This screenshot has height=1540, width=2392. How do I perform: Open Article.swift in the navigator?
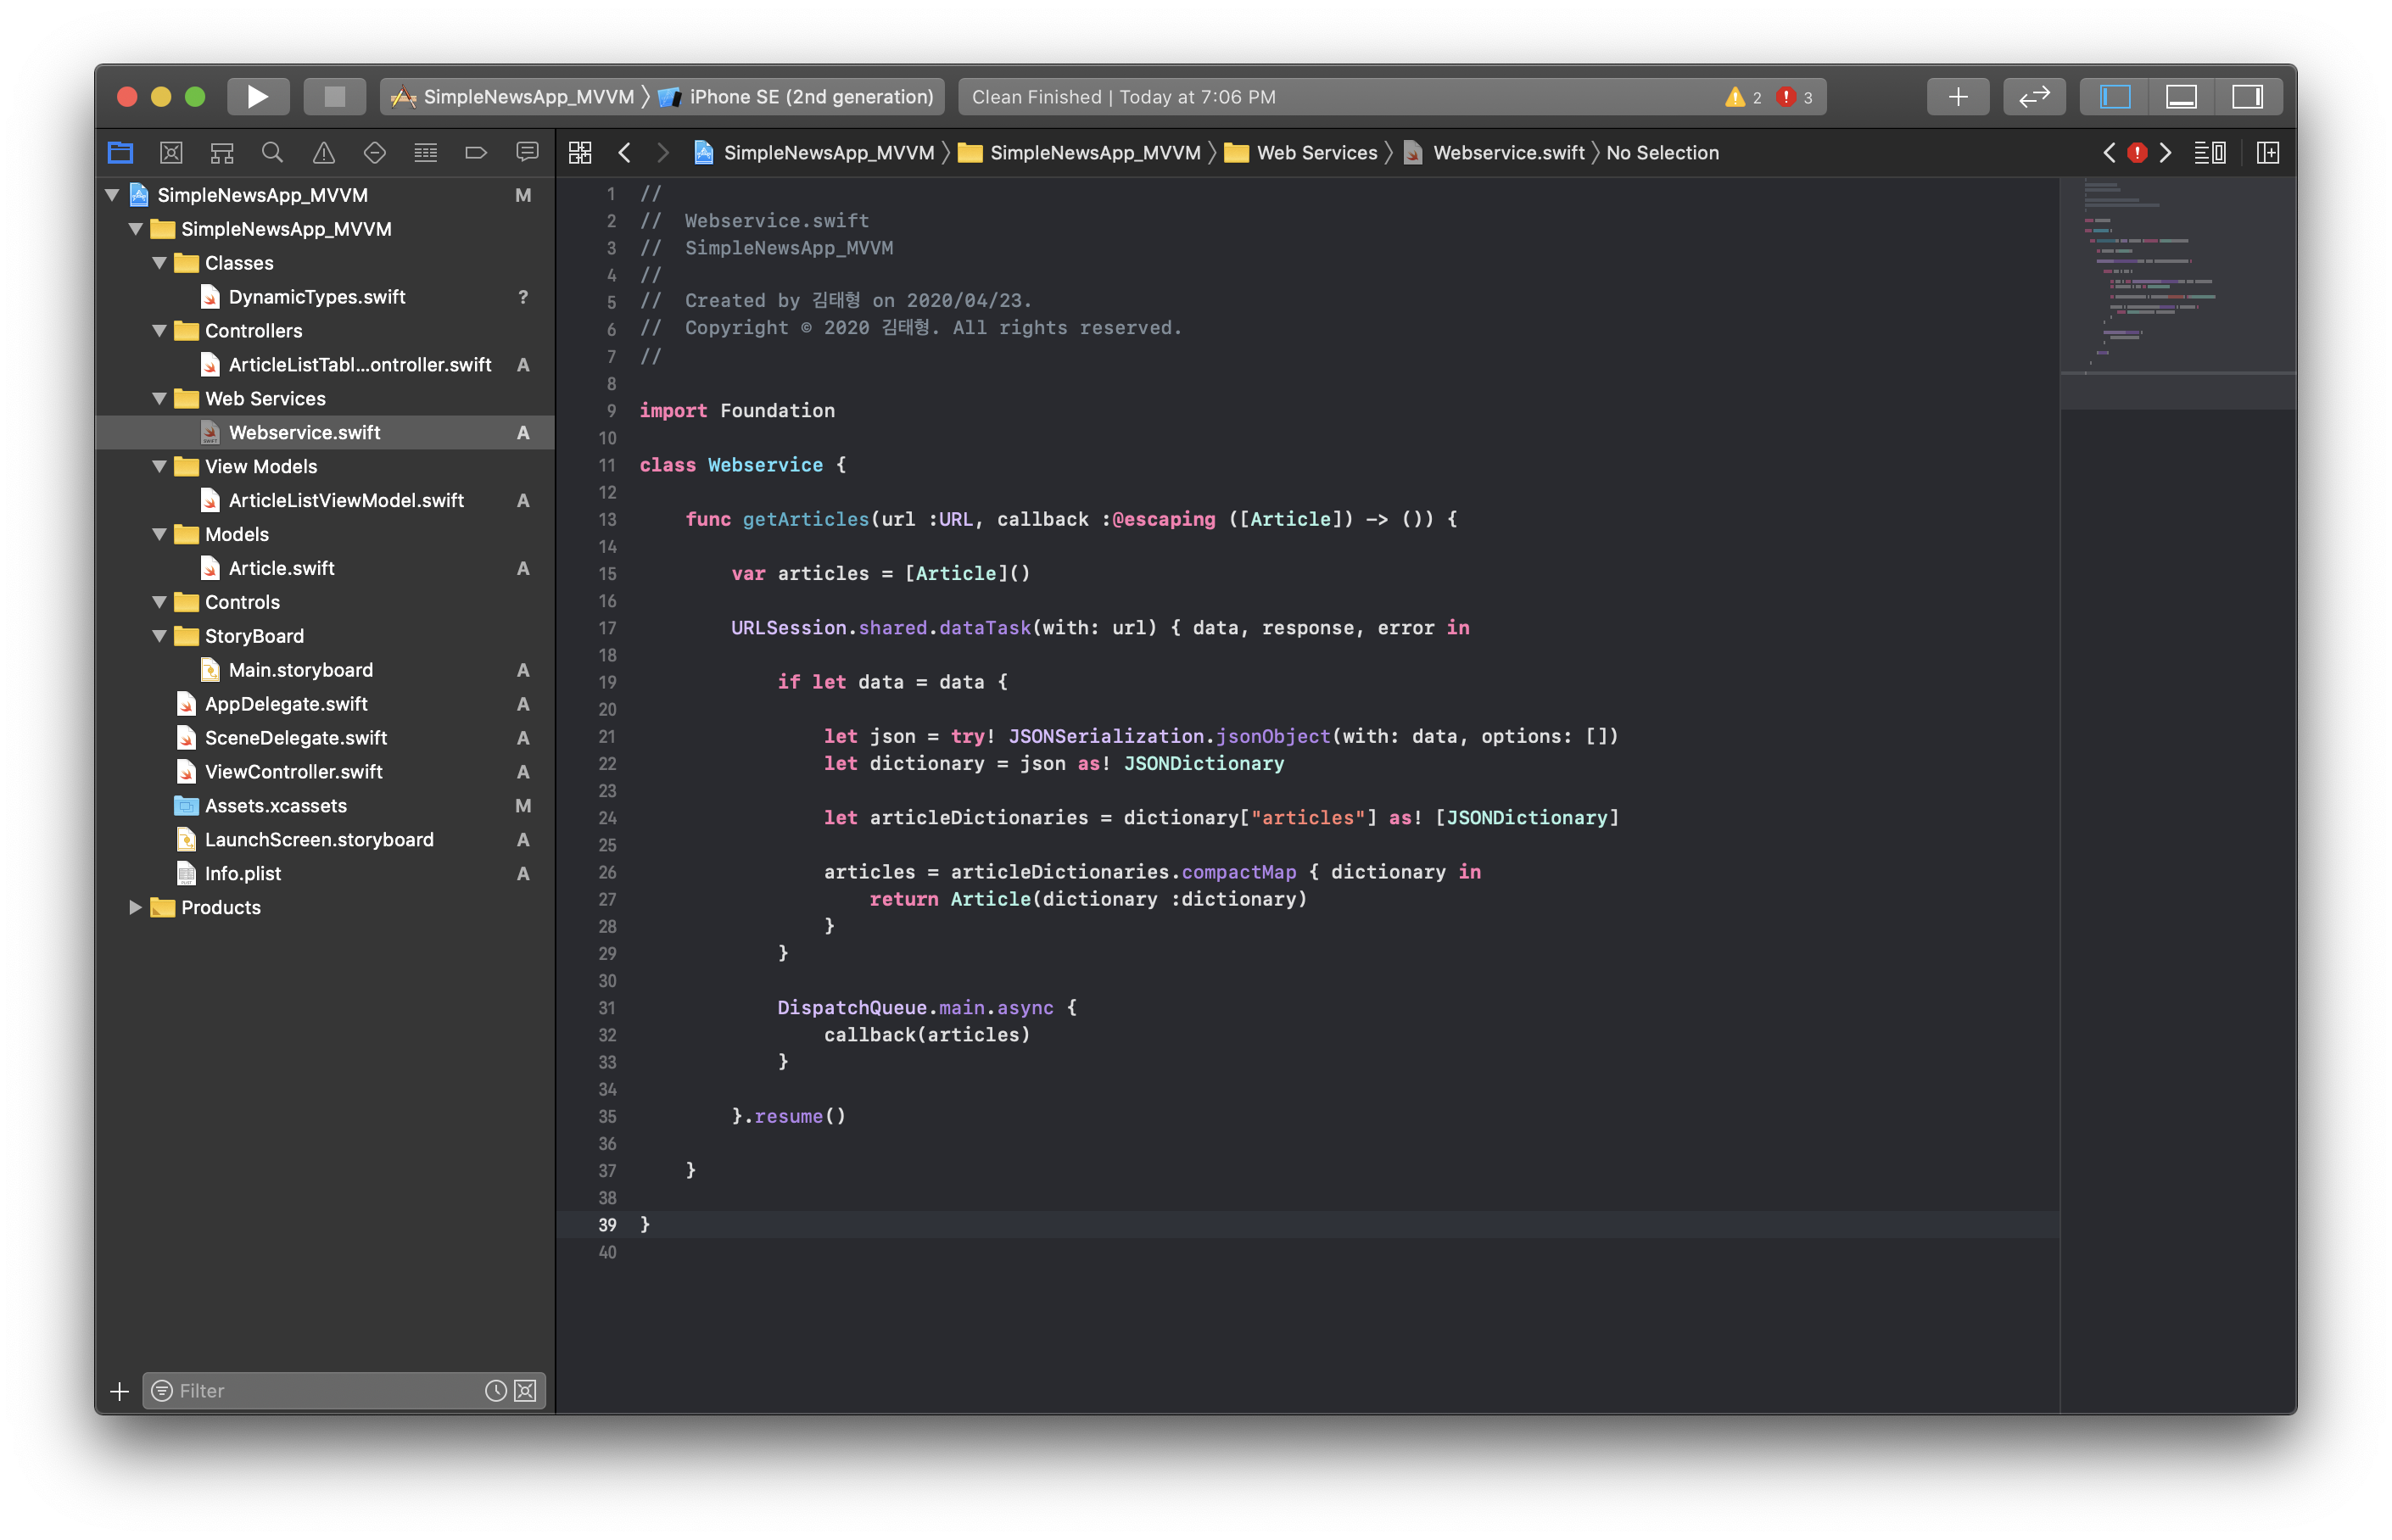pyautogui.click(x=281, y=569)
